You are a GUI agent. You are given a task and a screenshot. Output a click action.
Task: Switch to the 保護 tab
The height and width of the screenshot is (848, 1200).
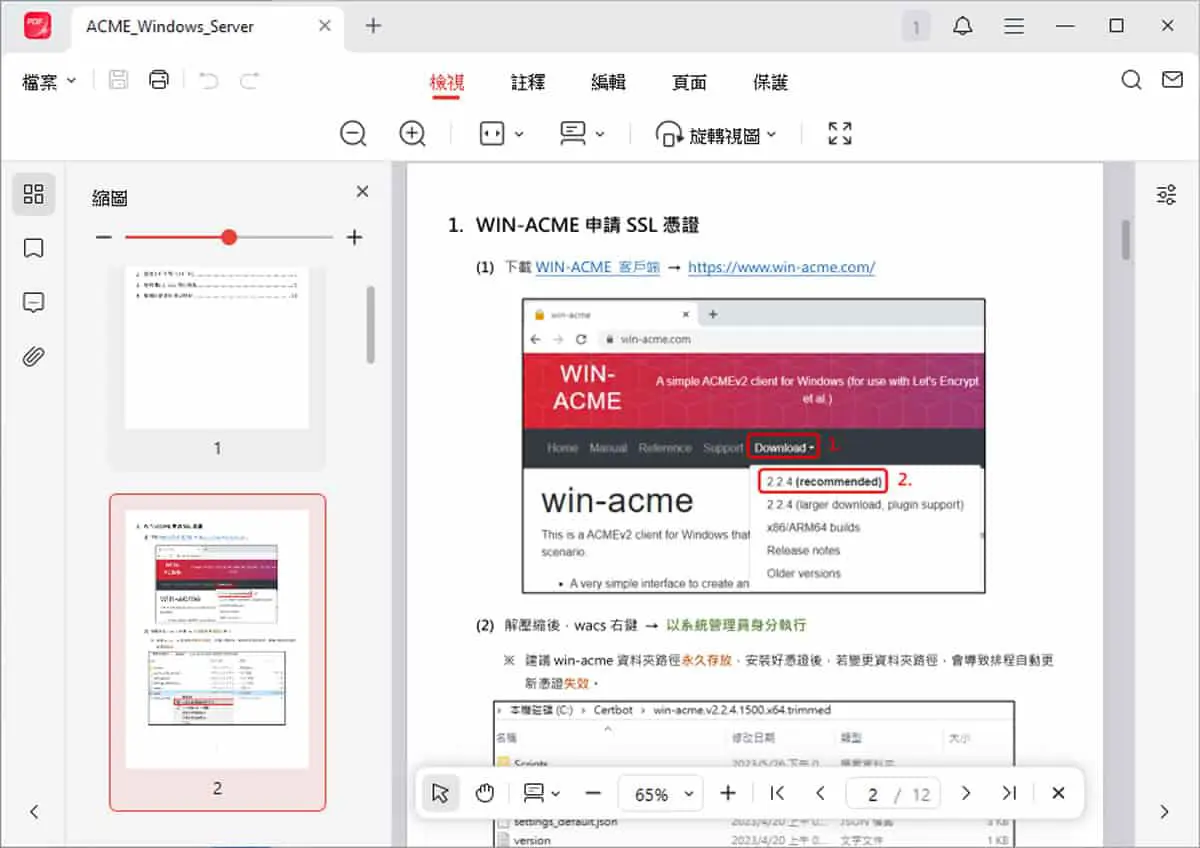click(x=770, y=83)
